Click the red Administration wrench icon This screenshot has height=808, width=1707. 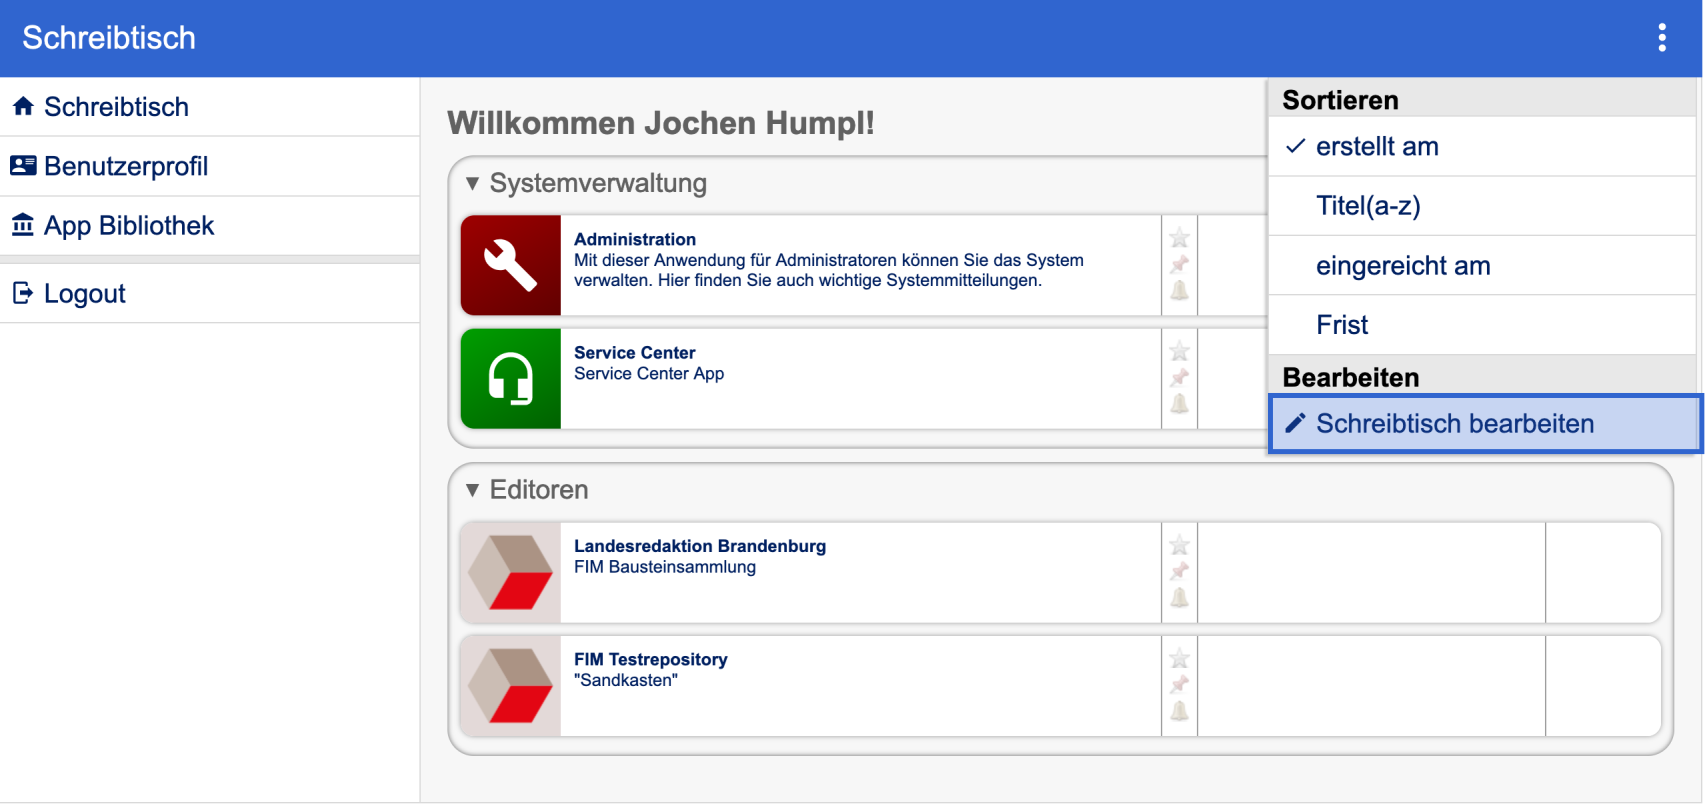pos(511,266)
